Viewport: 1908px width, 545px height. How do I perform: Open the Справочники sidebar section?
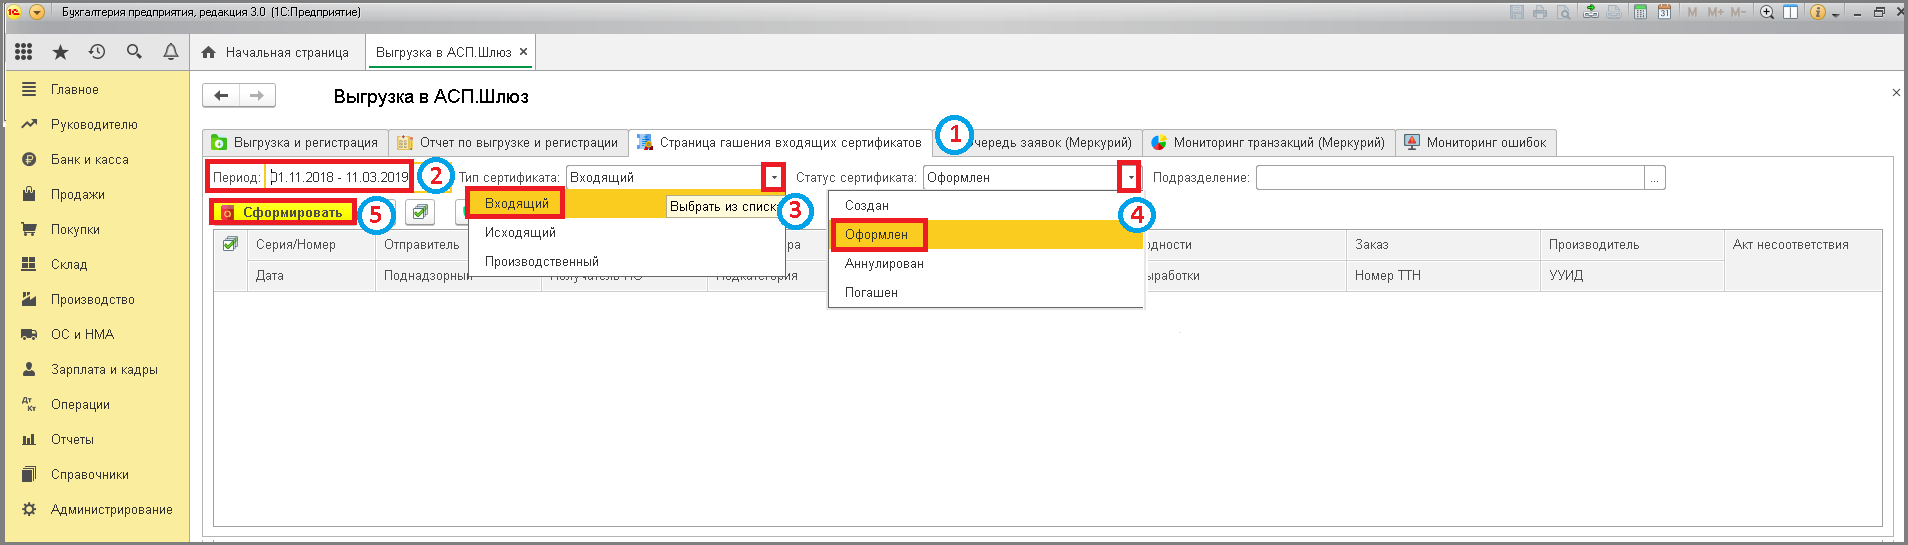97,474
